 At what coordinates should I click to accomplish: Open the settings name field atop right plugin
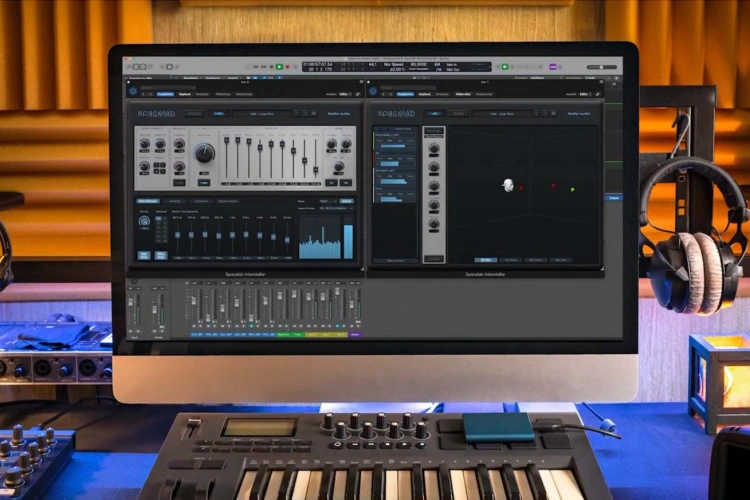(x=408, y=88)
